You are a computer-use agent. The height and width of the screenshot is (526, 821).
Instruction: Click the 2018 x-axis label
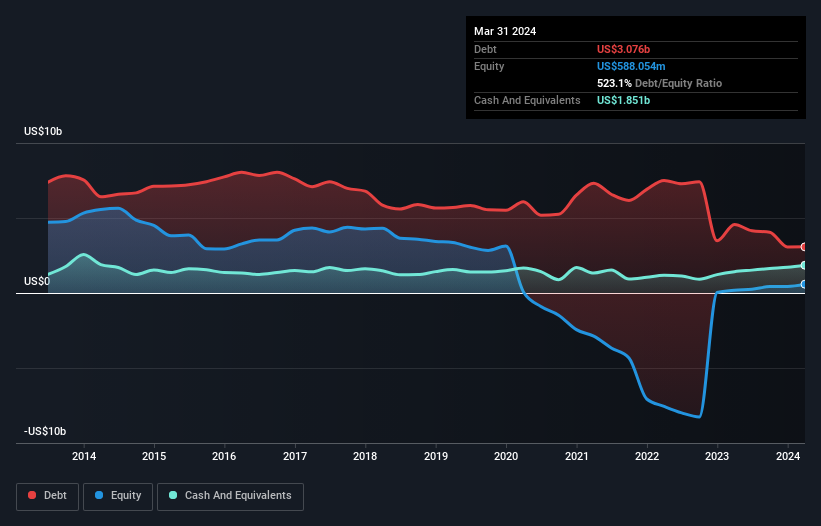click(365, 456)
